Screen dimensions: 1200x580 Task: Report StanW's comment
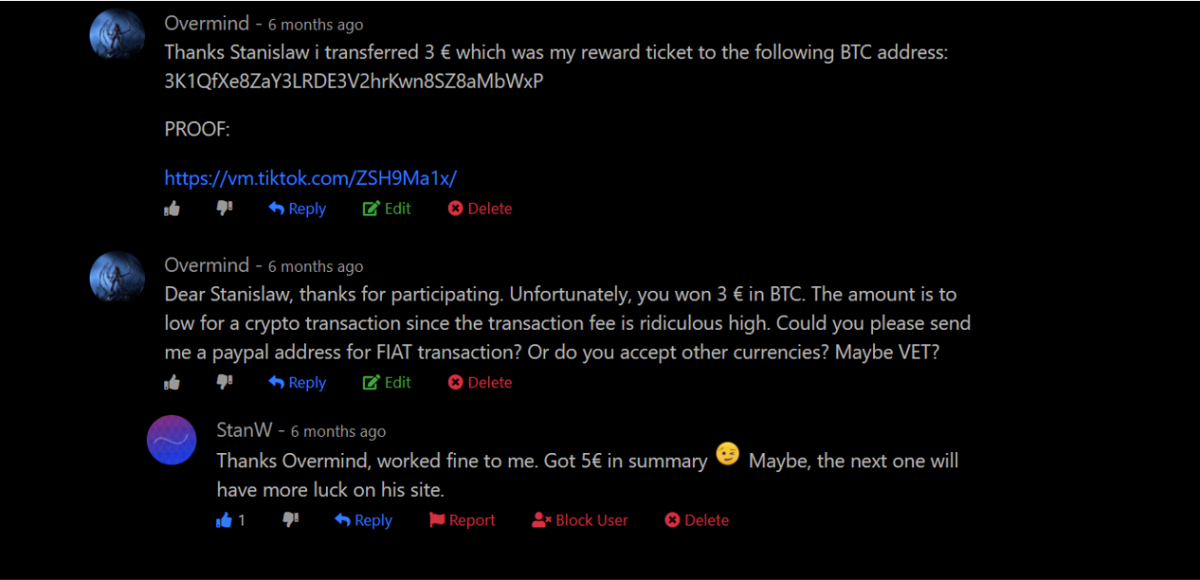pos(462,521)
